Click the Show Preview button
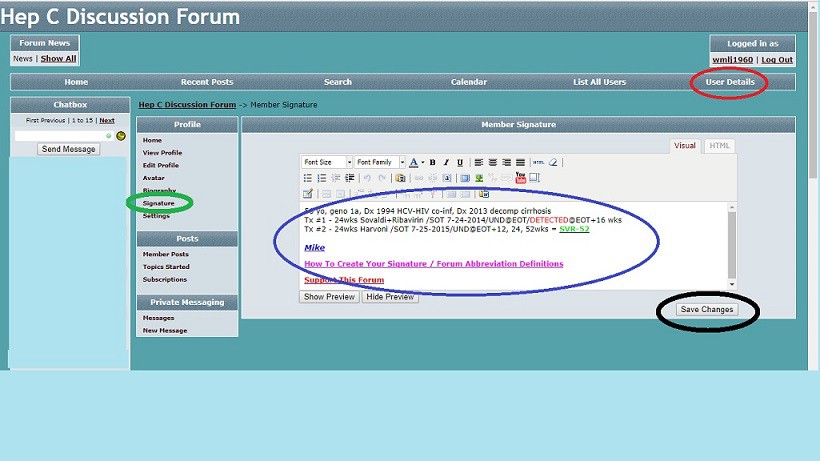This screenshot has height=461, width=820. click(x=327, y=297)
